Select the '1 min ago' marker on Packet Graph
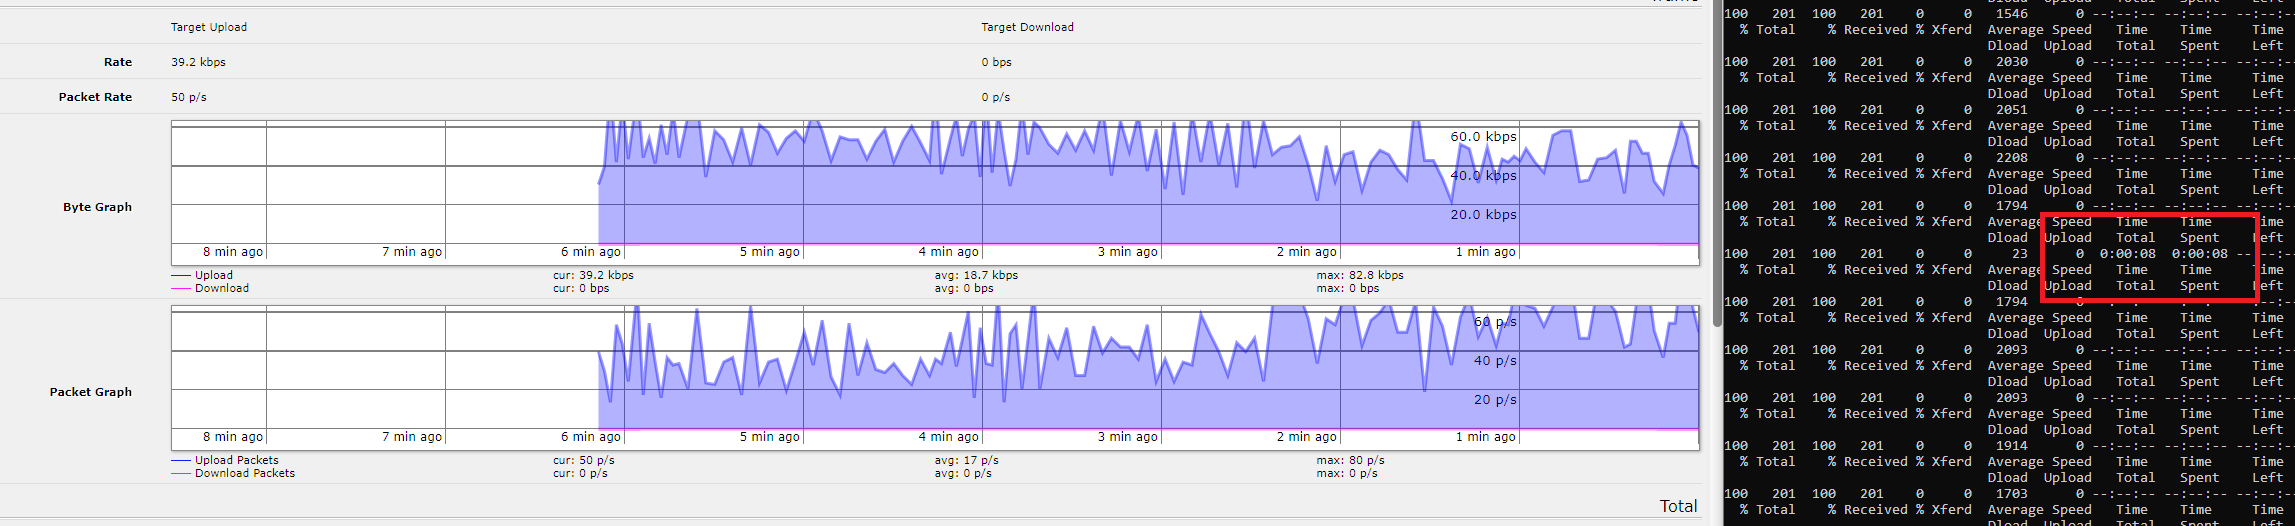Viewport: 2295px width, 526px height. pyautogui.click(x=1485, y=437)
